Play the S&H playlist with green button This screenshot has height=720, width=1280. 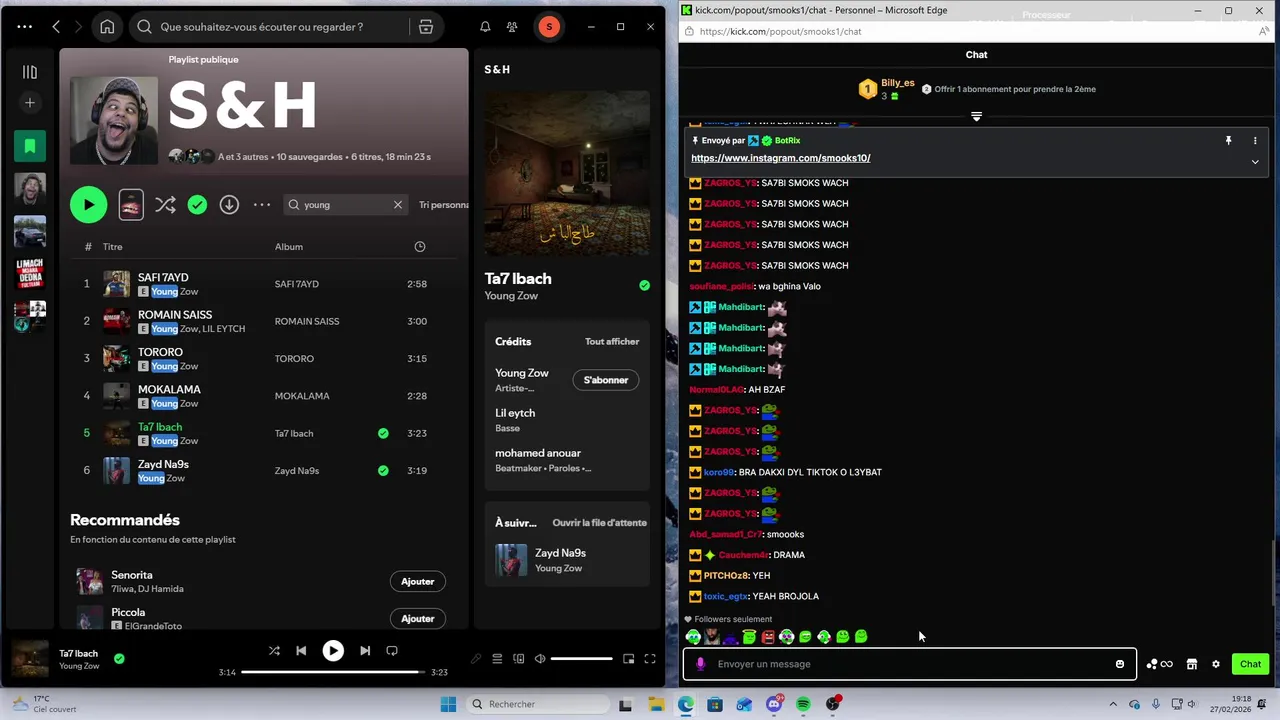pos(88,205)
